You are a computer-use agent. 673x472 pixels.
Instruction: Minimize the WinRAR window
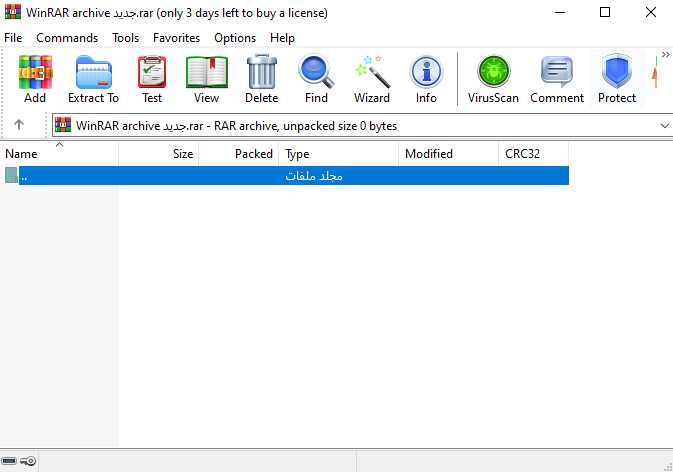560,12
